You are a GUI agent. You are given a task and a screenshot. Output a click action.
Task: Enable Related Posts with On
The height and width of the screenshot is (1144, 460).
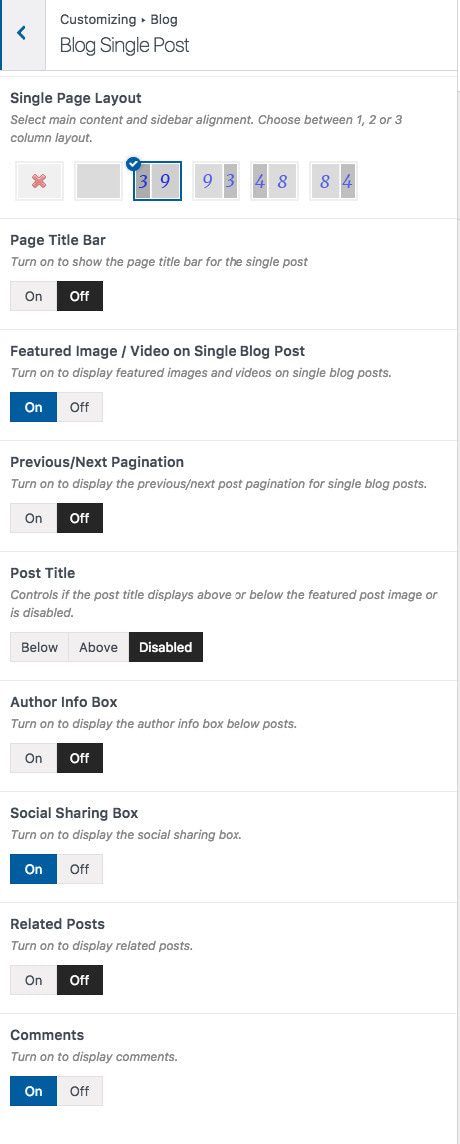[x=34, y=980]
